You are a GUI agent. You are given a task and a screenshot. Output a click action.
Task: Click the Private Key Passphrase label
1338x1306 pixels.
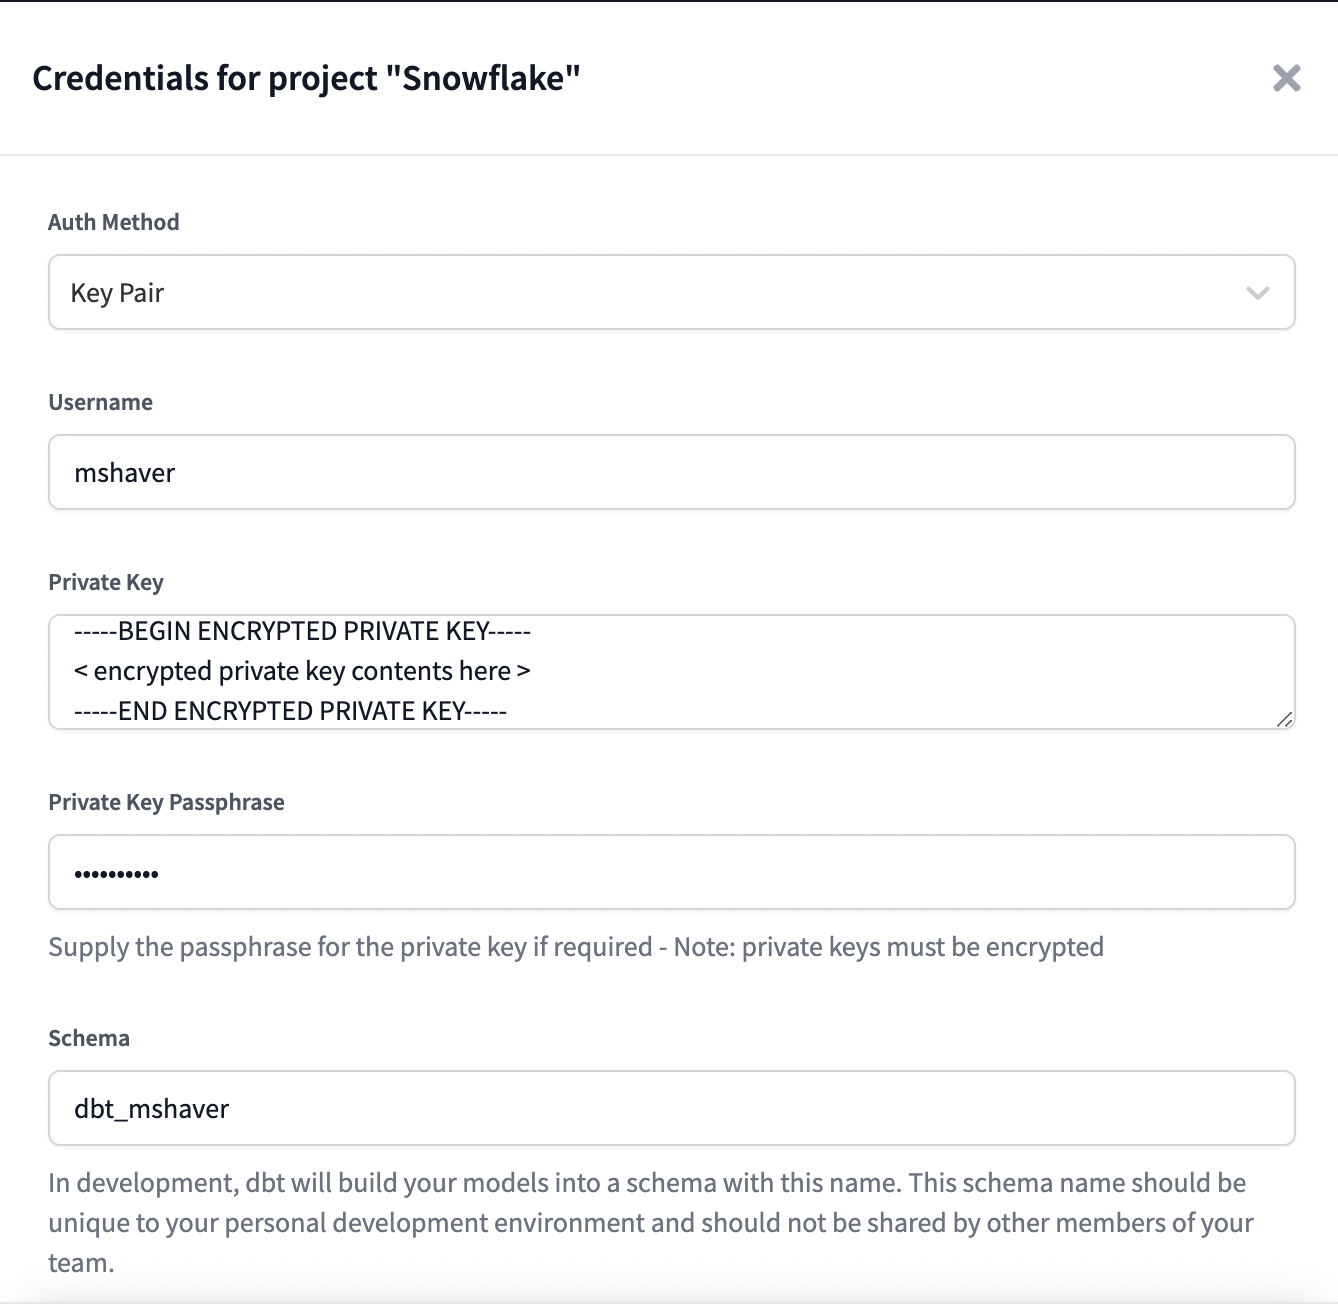coord(166,801)
